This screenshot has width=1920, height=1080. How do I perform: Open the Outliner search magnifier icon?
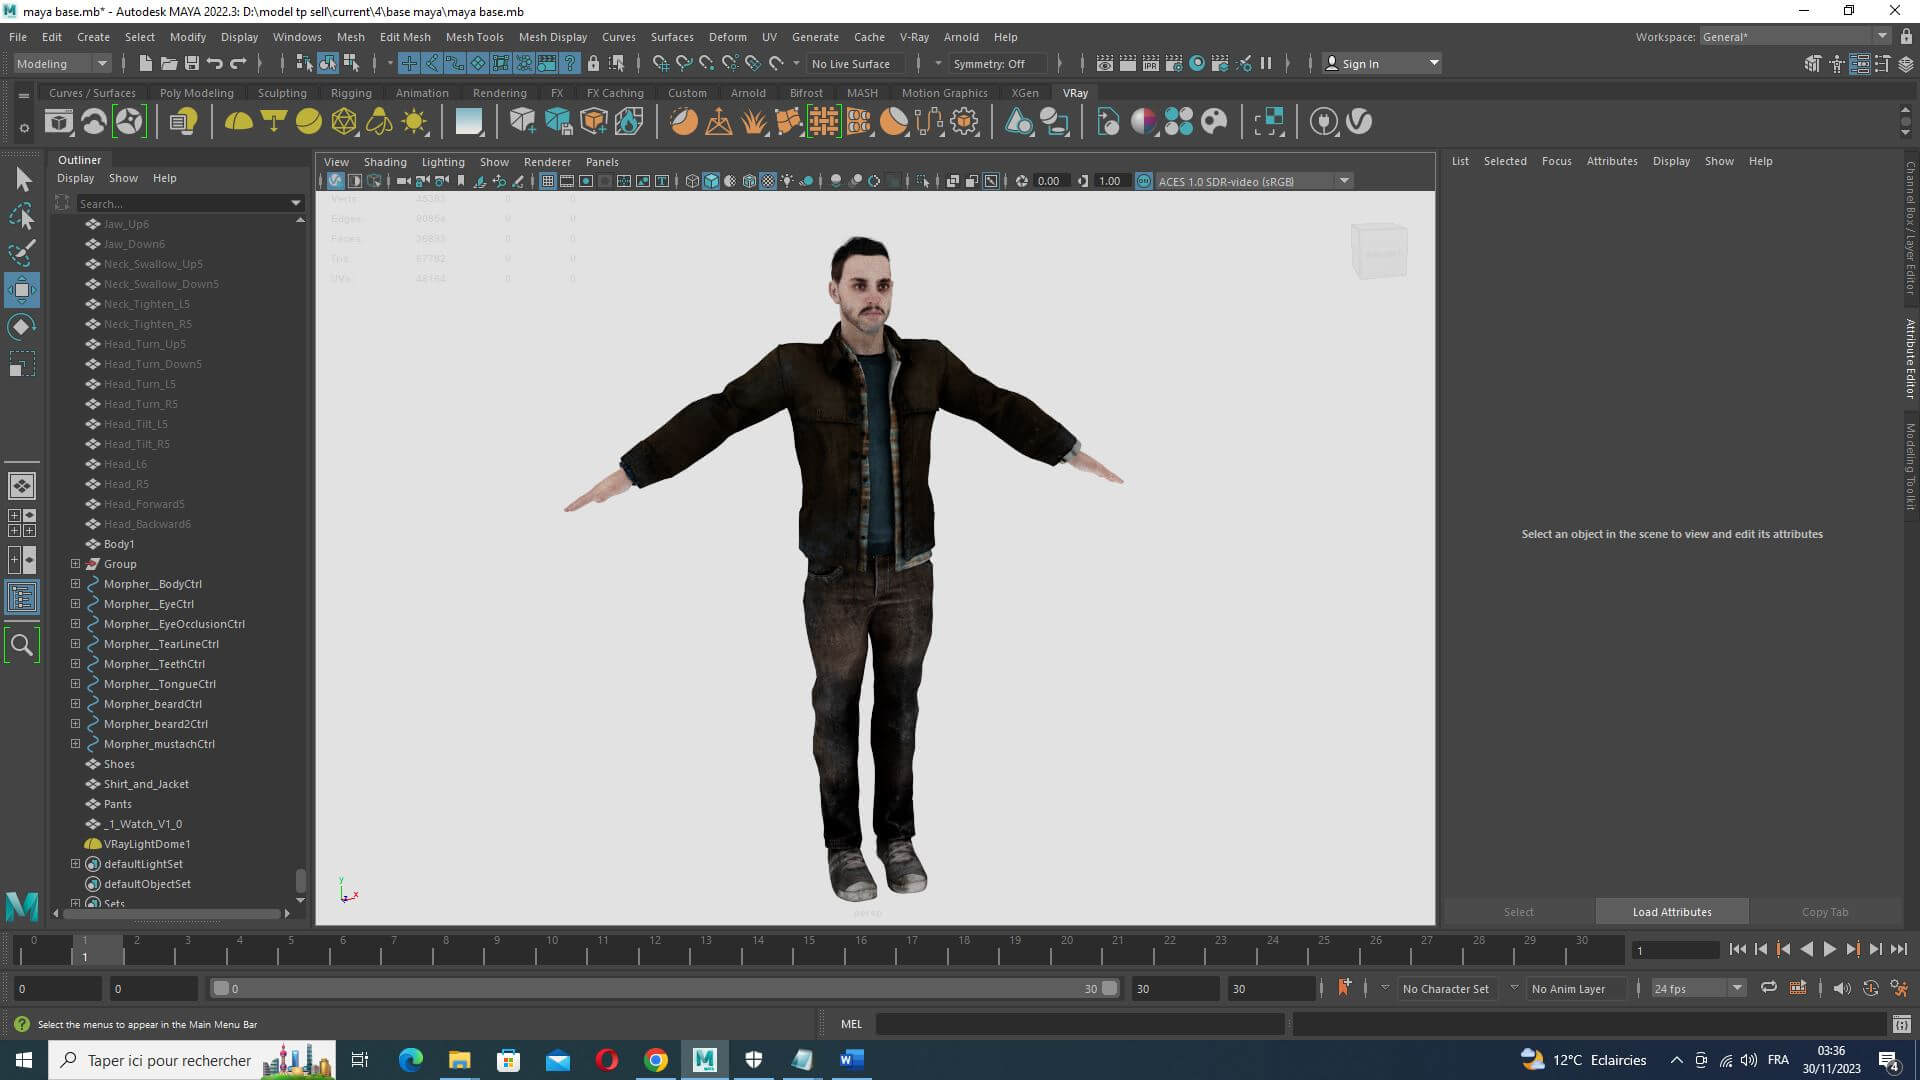22,645
